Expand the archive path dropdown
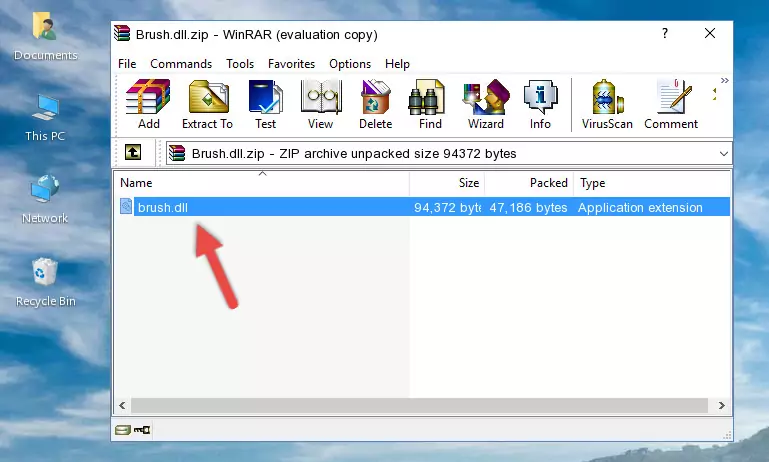Image resolution: width=769 pixels, height=462 pixels. coord(723,154)
